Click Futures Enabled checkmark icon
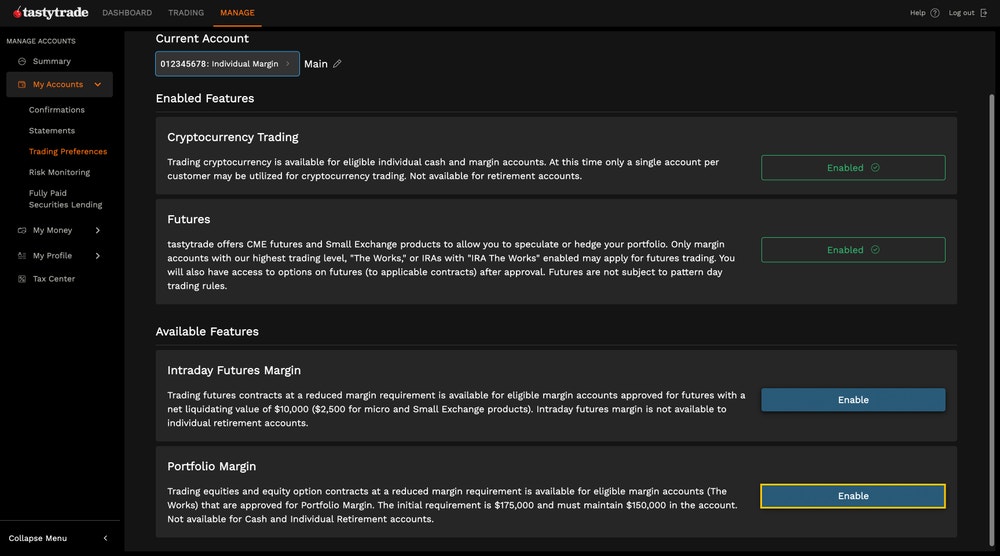 click(x=875, y=250)
